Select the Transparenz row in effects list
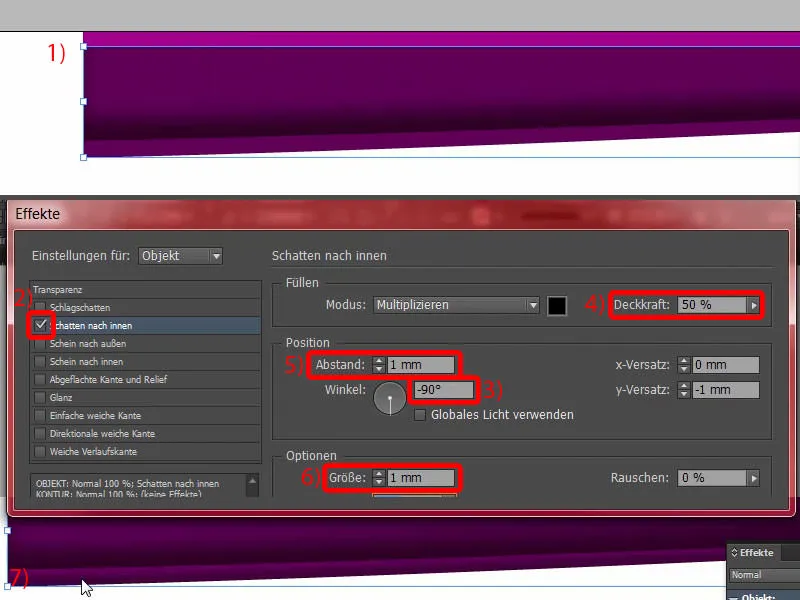The image size is (800, 600). pyautogui.click(x=145, y=290)
